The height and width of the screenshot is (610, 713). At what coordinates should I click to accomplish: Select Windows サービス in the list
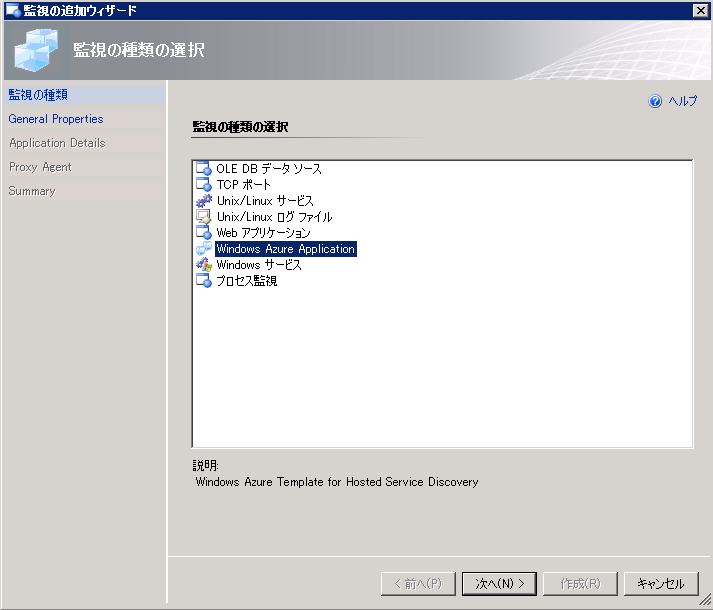[259, 265]
